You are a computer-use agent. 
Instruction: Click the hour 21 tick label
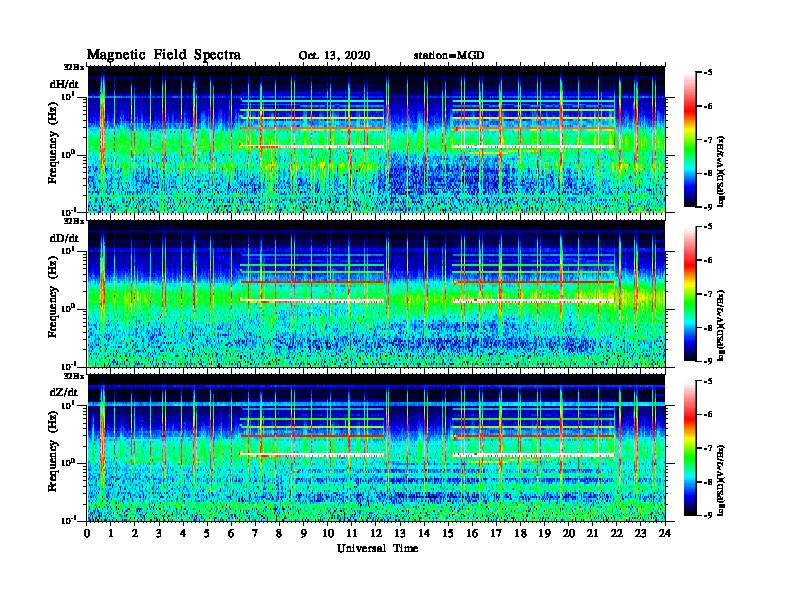[592, 533]
